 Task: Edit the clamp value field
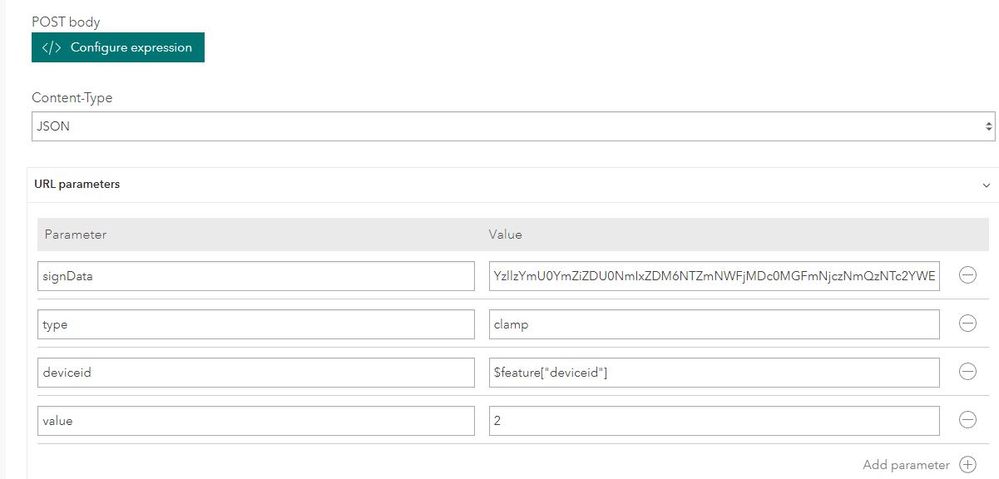714,324
